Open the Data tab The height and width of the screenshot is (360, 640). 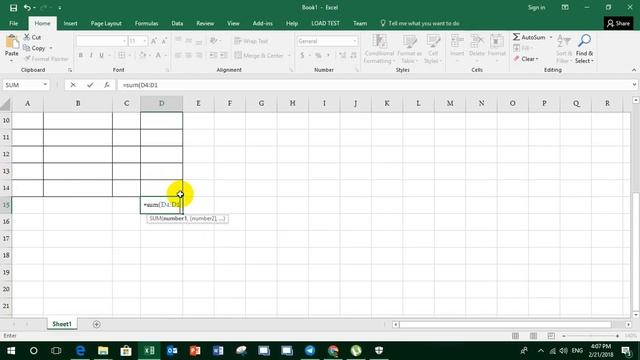177,23
